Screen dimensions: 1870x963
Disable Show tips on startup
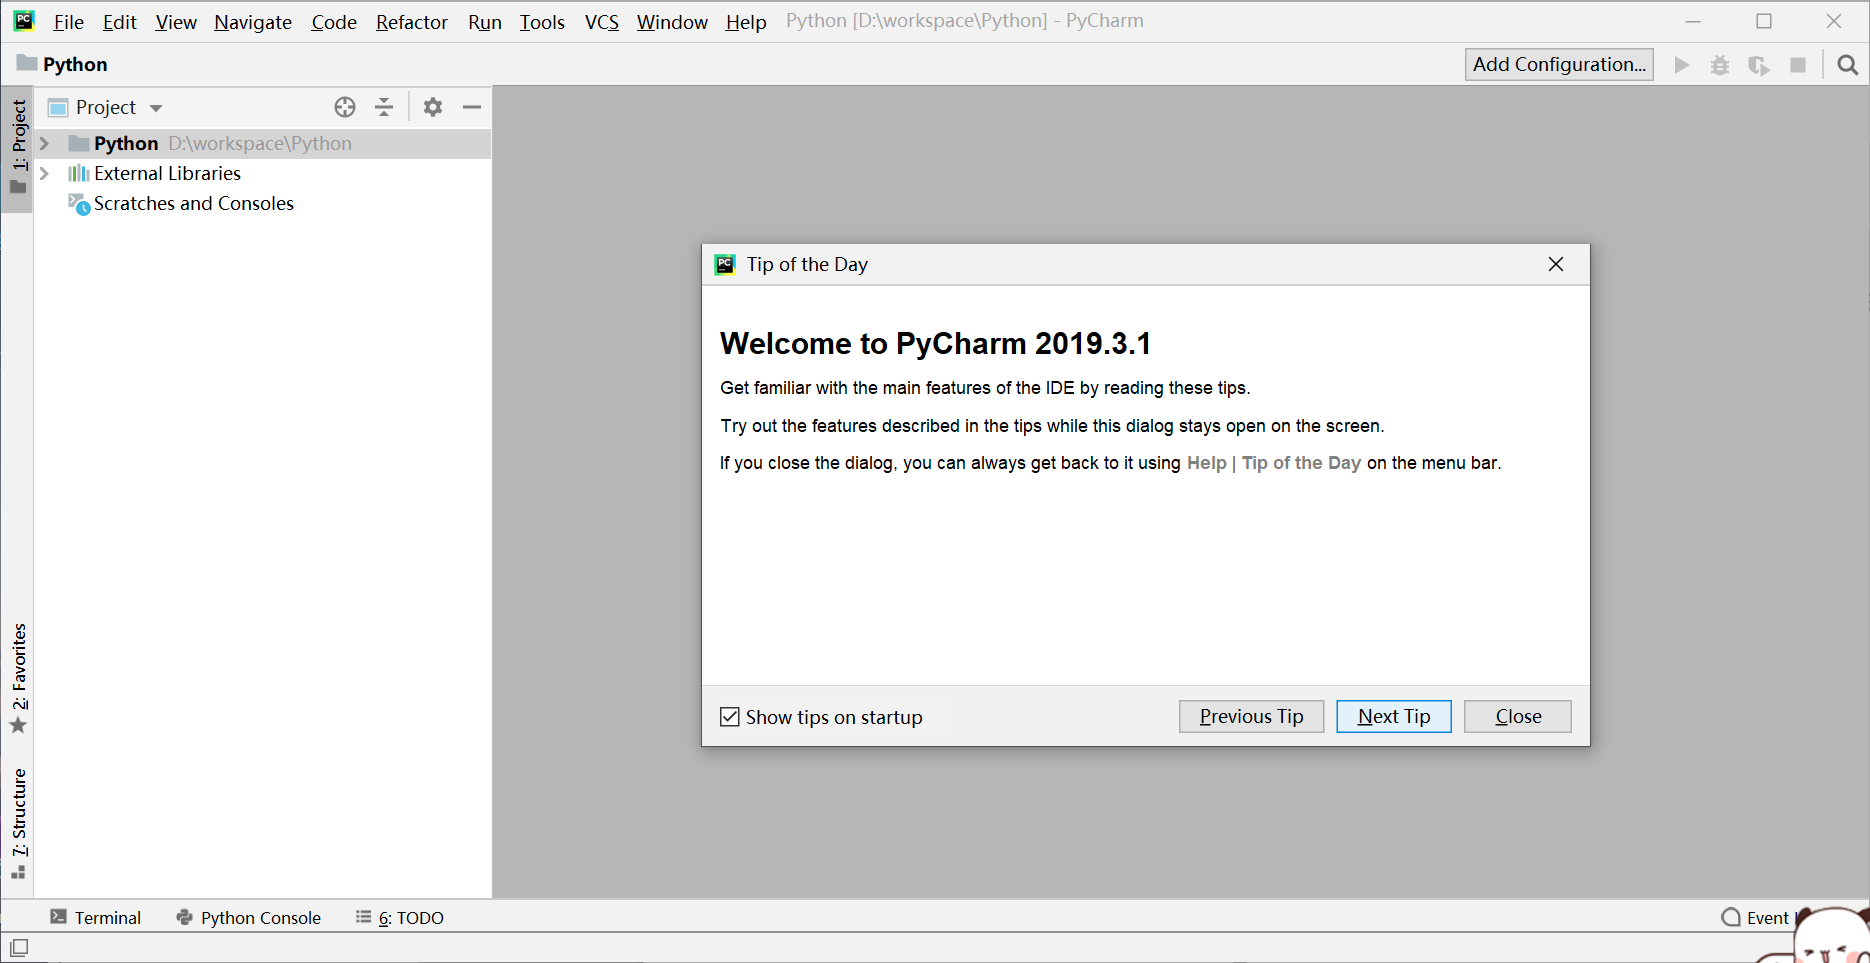[x=730, y=717]
